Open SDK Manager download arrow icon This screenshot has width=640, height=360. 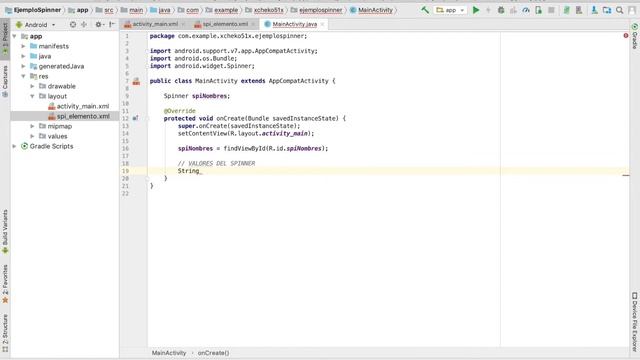(x=594, y=10)
